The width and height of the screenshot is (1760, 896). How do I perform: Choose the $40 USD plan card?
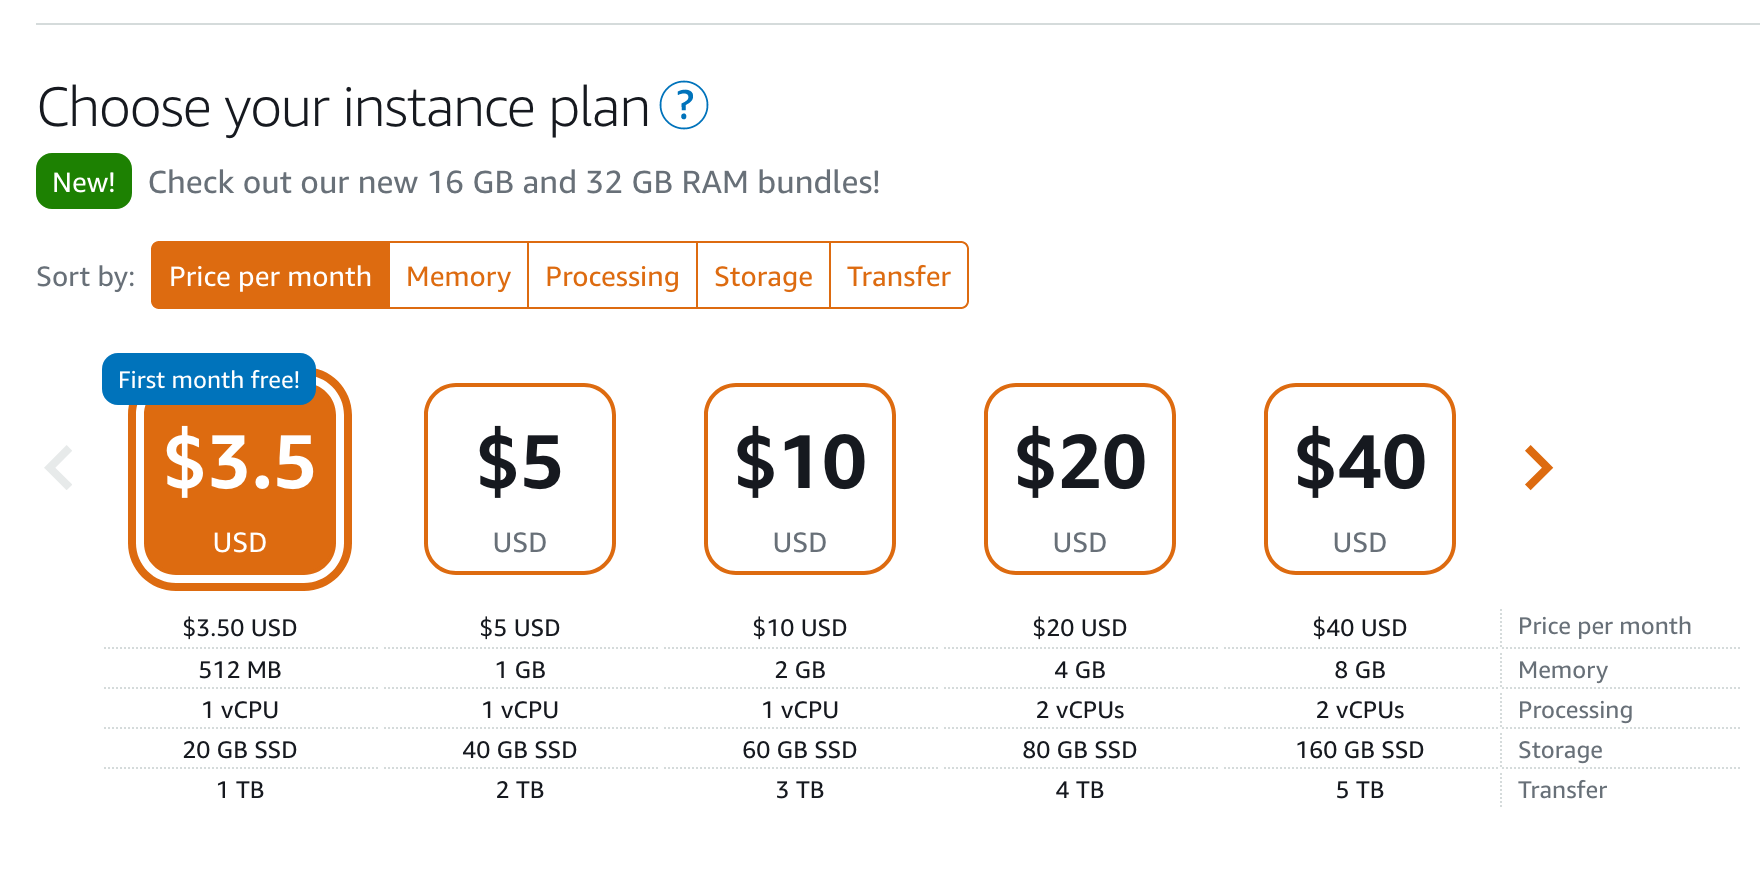coord(1360,479)
